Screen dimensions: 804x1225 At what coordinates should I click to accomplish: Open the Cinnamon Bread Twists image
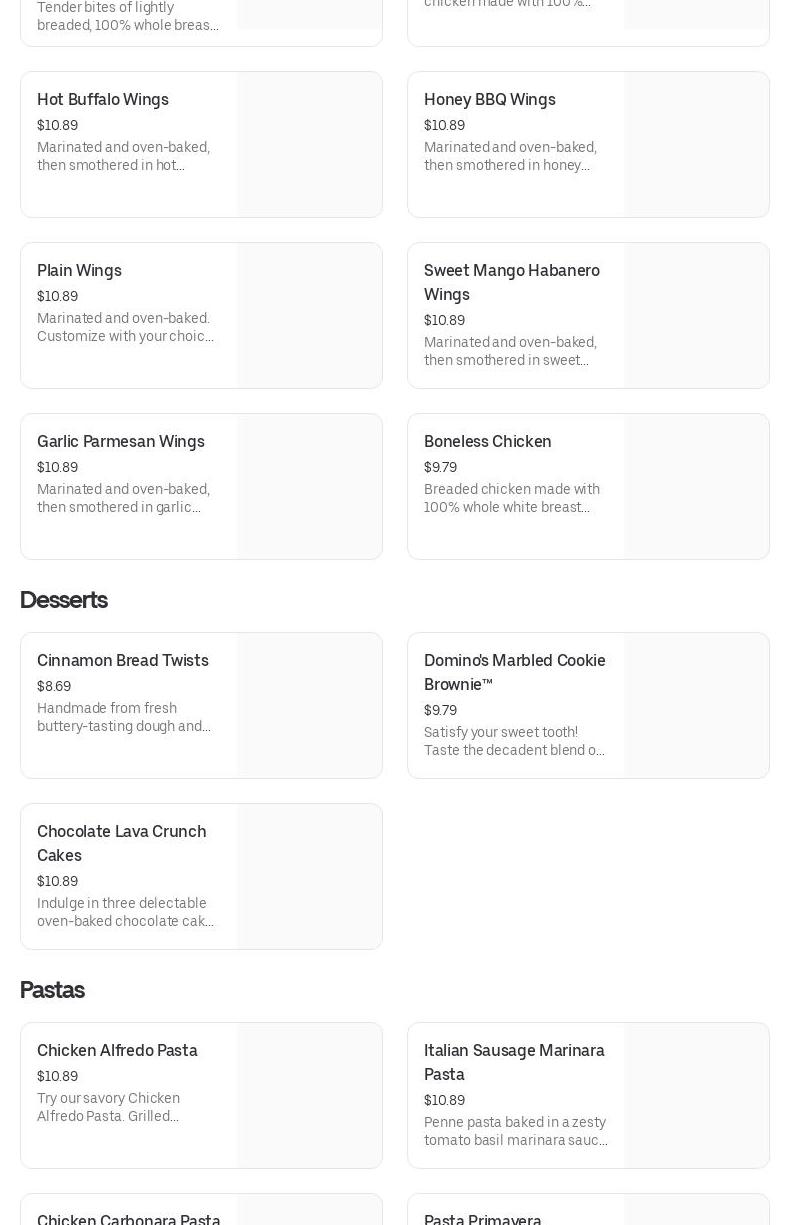(309, 706)
